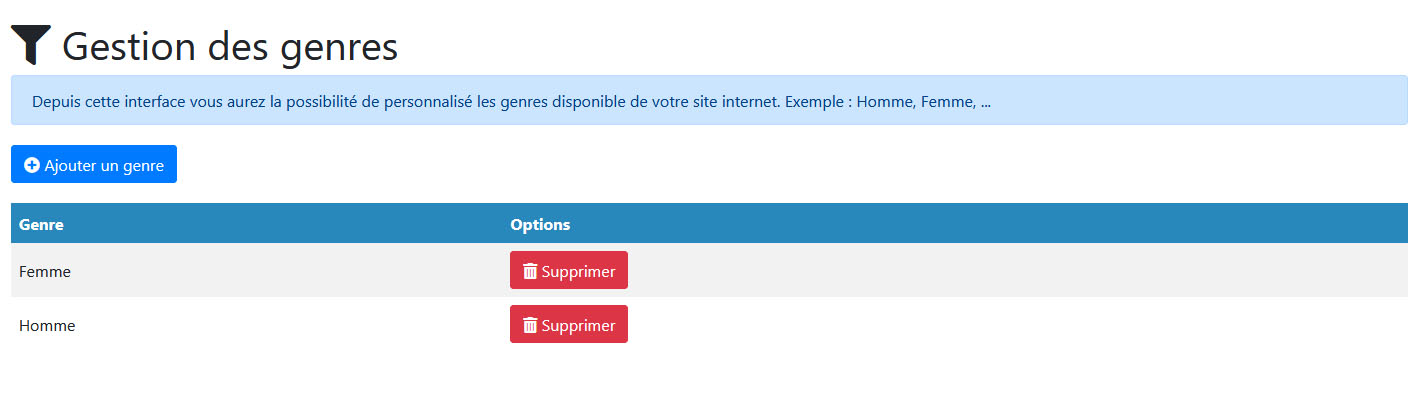Click the word genre in Ajouter button
The width and height of the screenshot is (1419, 409).
point(144,165)
